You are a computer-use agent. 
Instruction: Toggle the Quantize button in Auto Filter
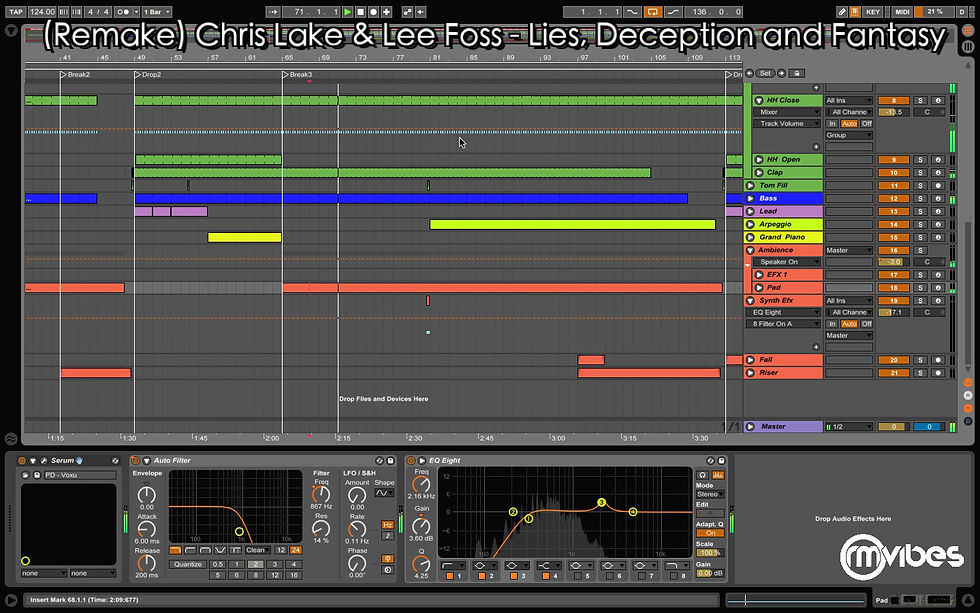point(188,564)
